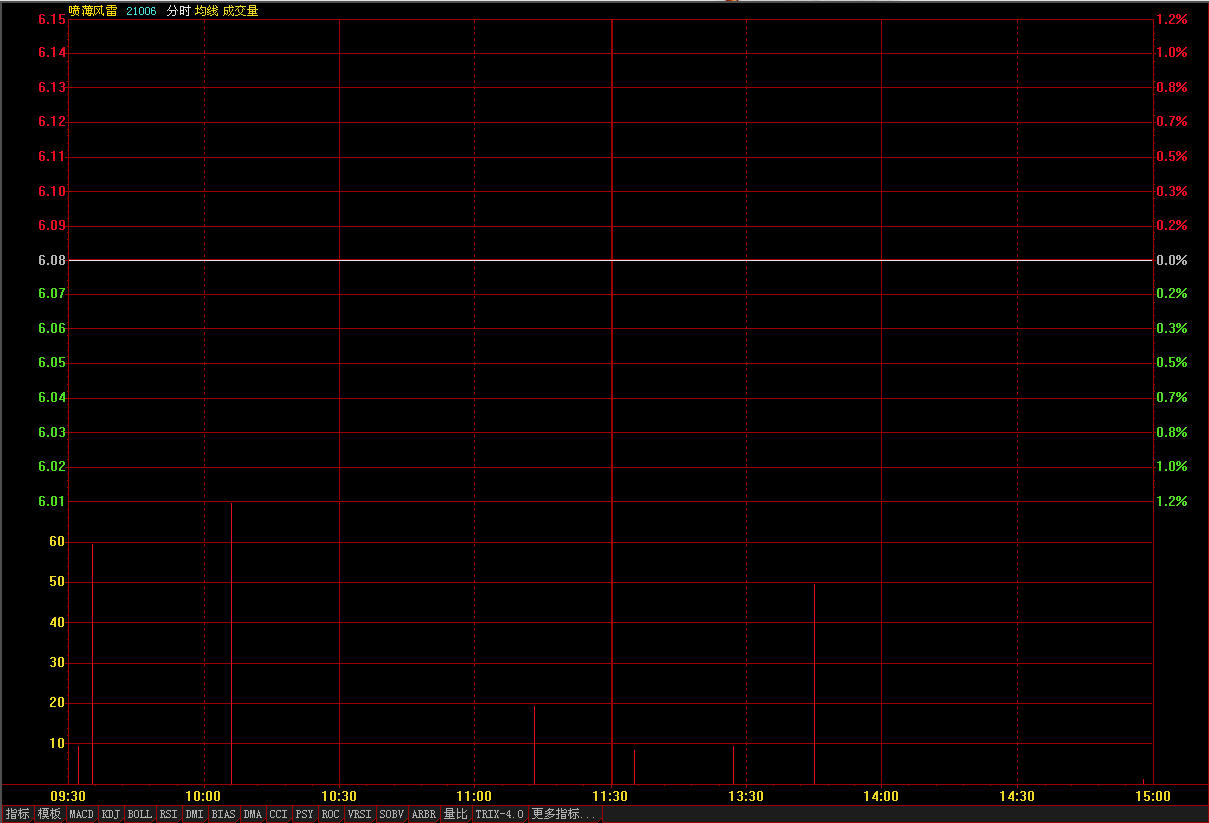The image size is (1209, 823).
Task: Show the 量比 volume ratio tab
Action: pos(456,814)
